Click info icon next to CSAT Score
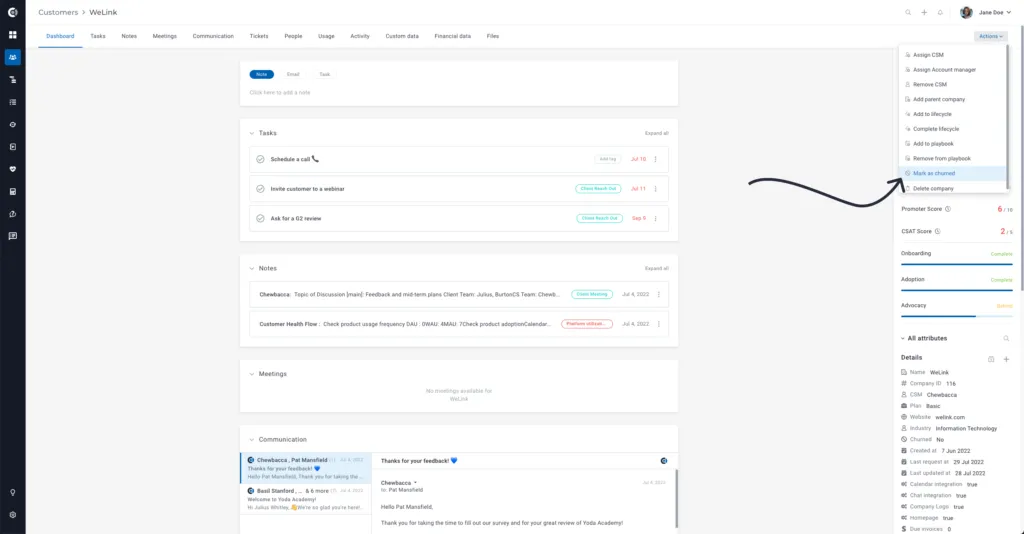This screenshot has width=1024, height=534. [937, 231]
